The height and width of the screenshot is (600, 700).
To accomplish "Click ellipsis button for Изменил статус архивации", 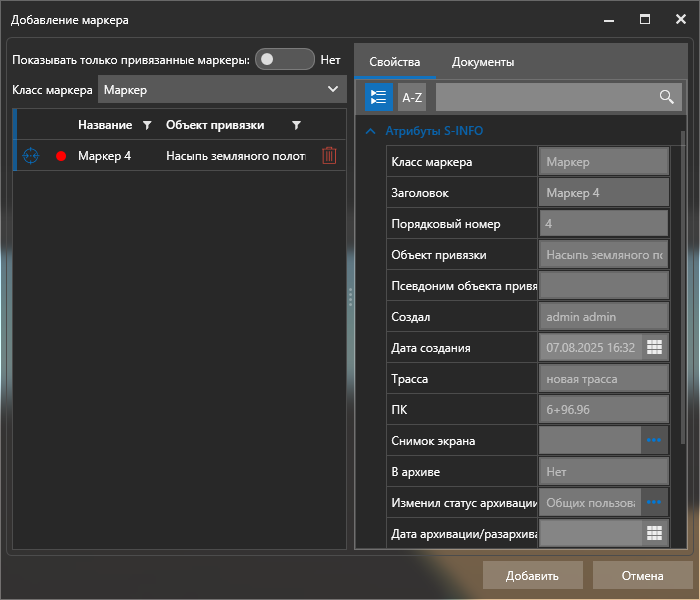I will click(x=654, y=502).
